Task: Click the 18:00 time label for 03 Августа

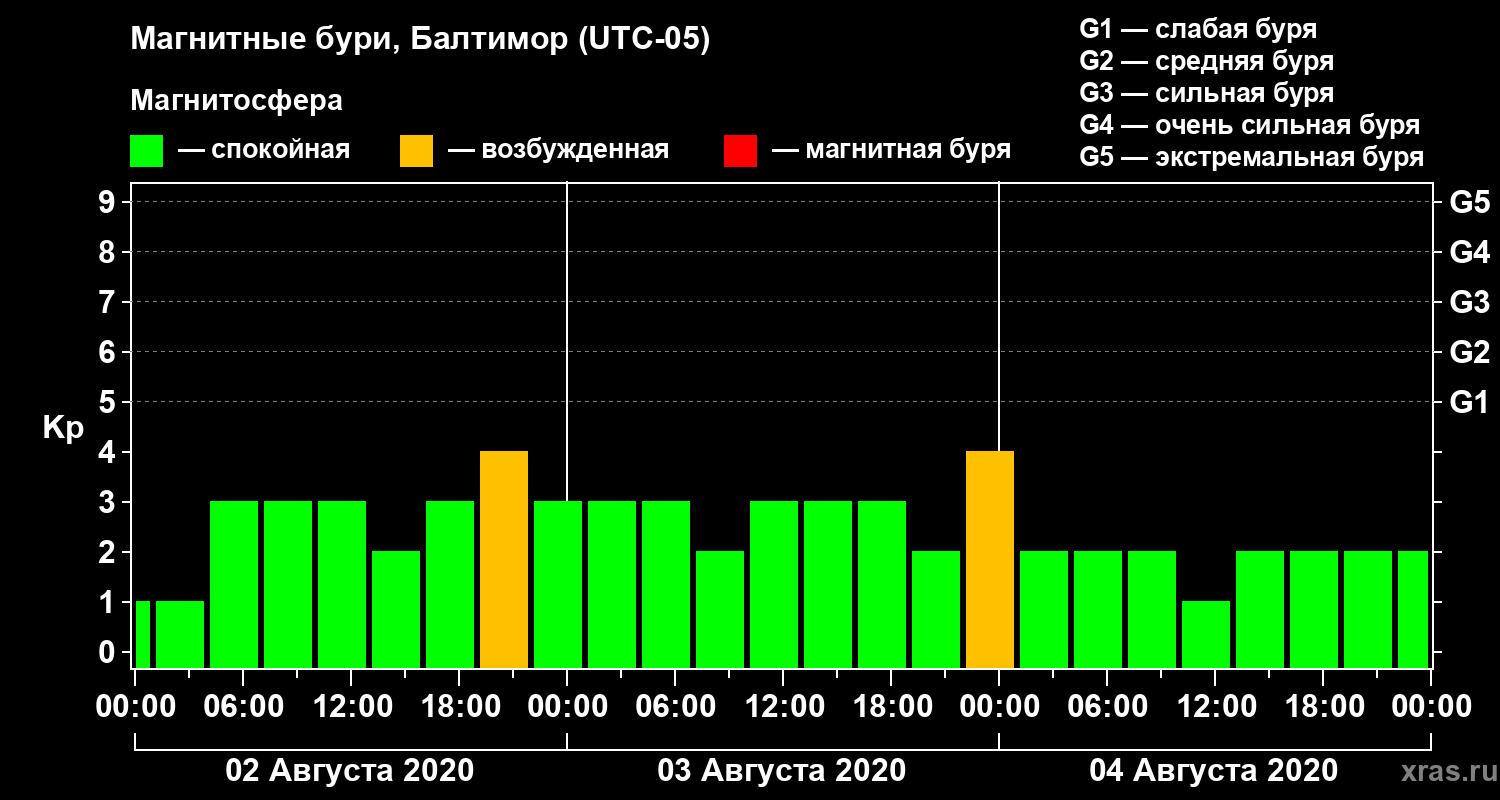Action: coord(891,707)
